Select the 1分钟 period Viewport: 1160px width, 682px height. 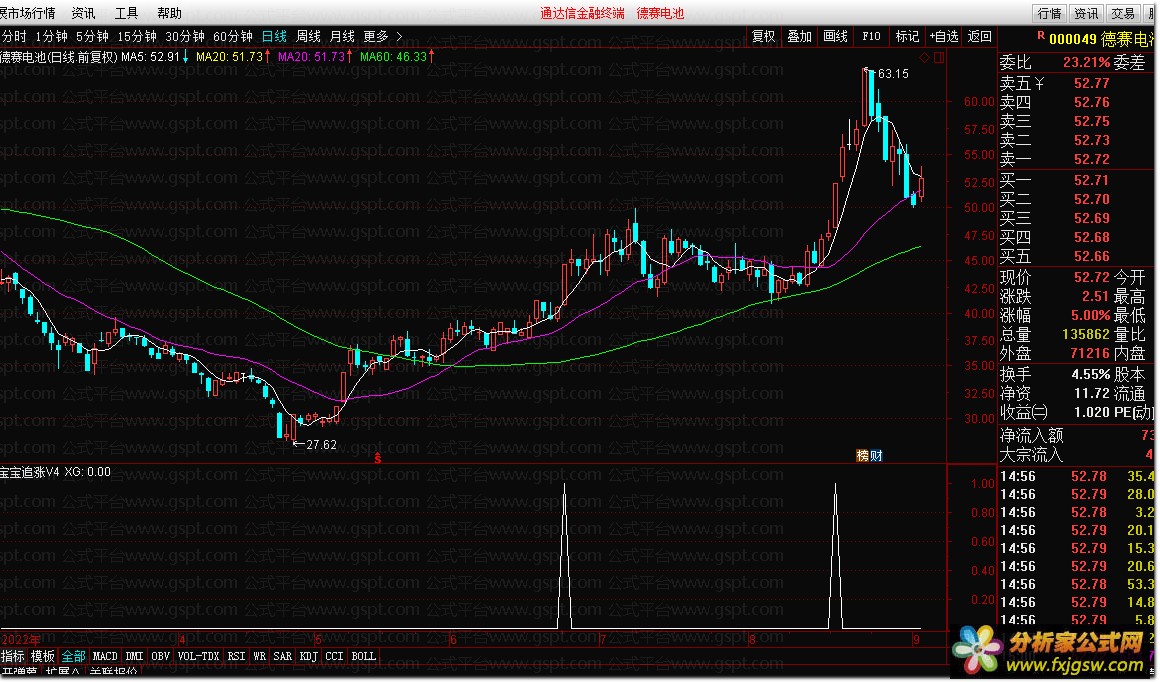[51, 36]
